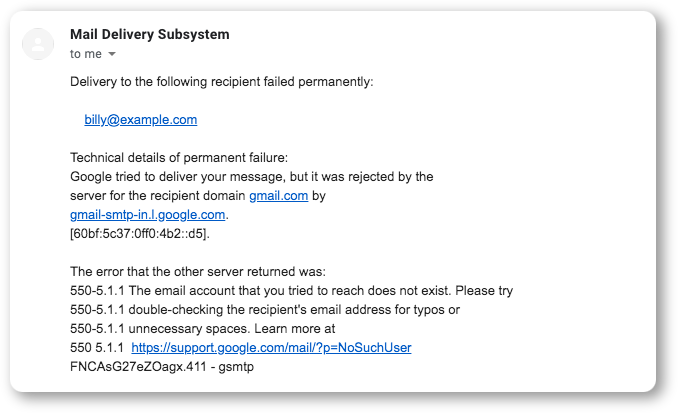
Task: Click the word "by" after gmail.com link
Action: (319, 196)
